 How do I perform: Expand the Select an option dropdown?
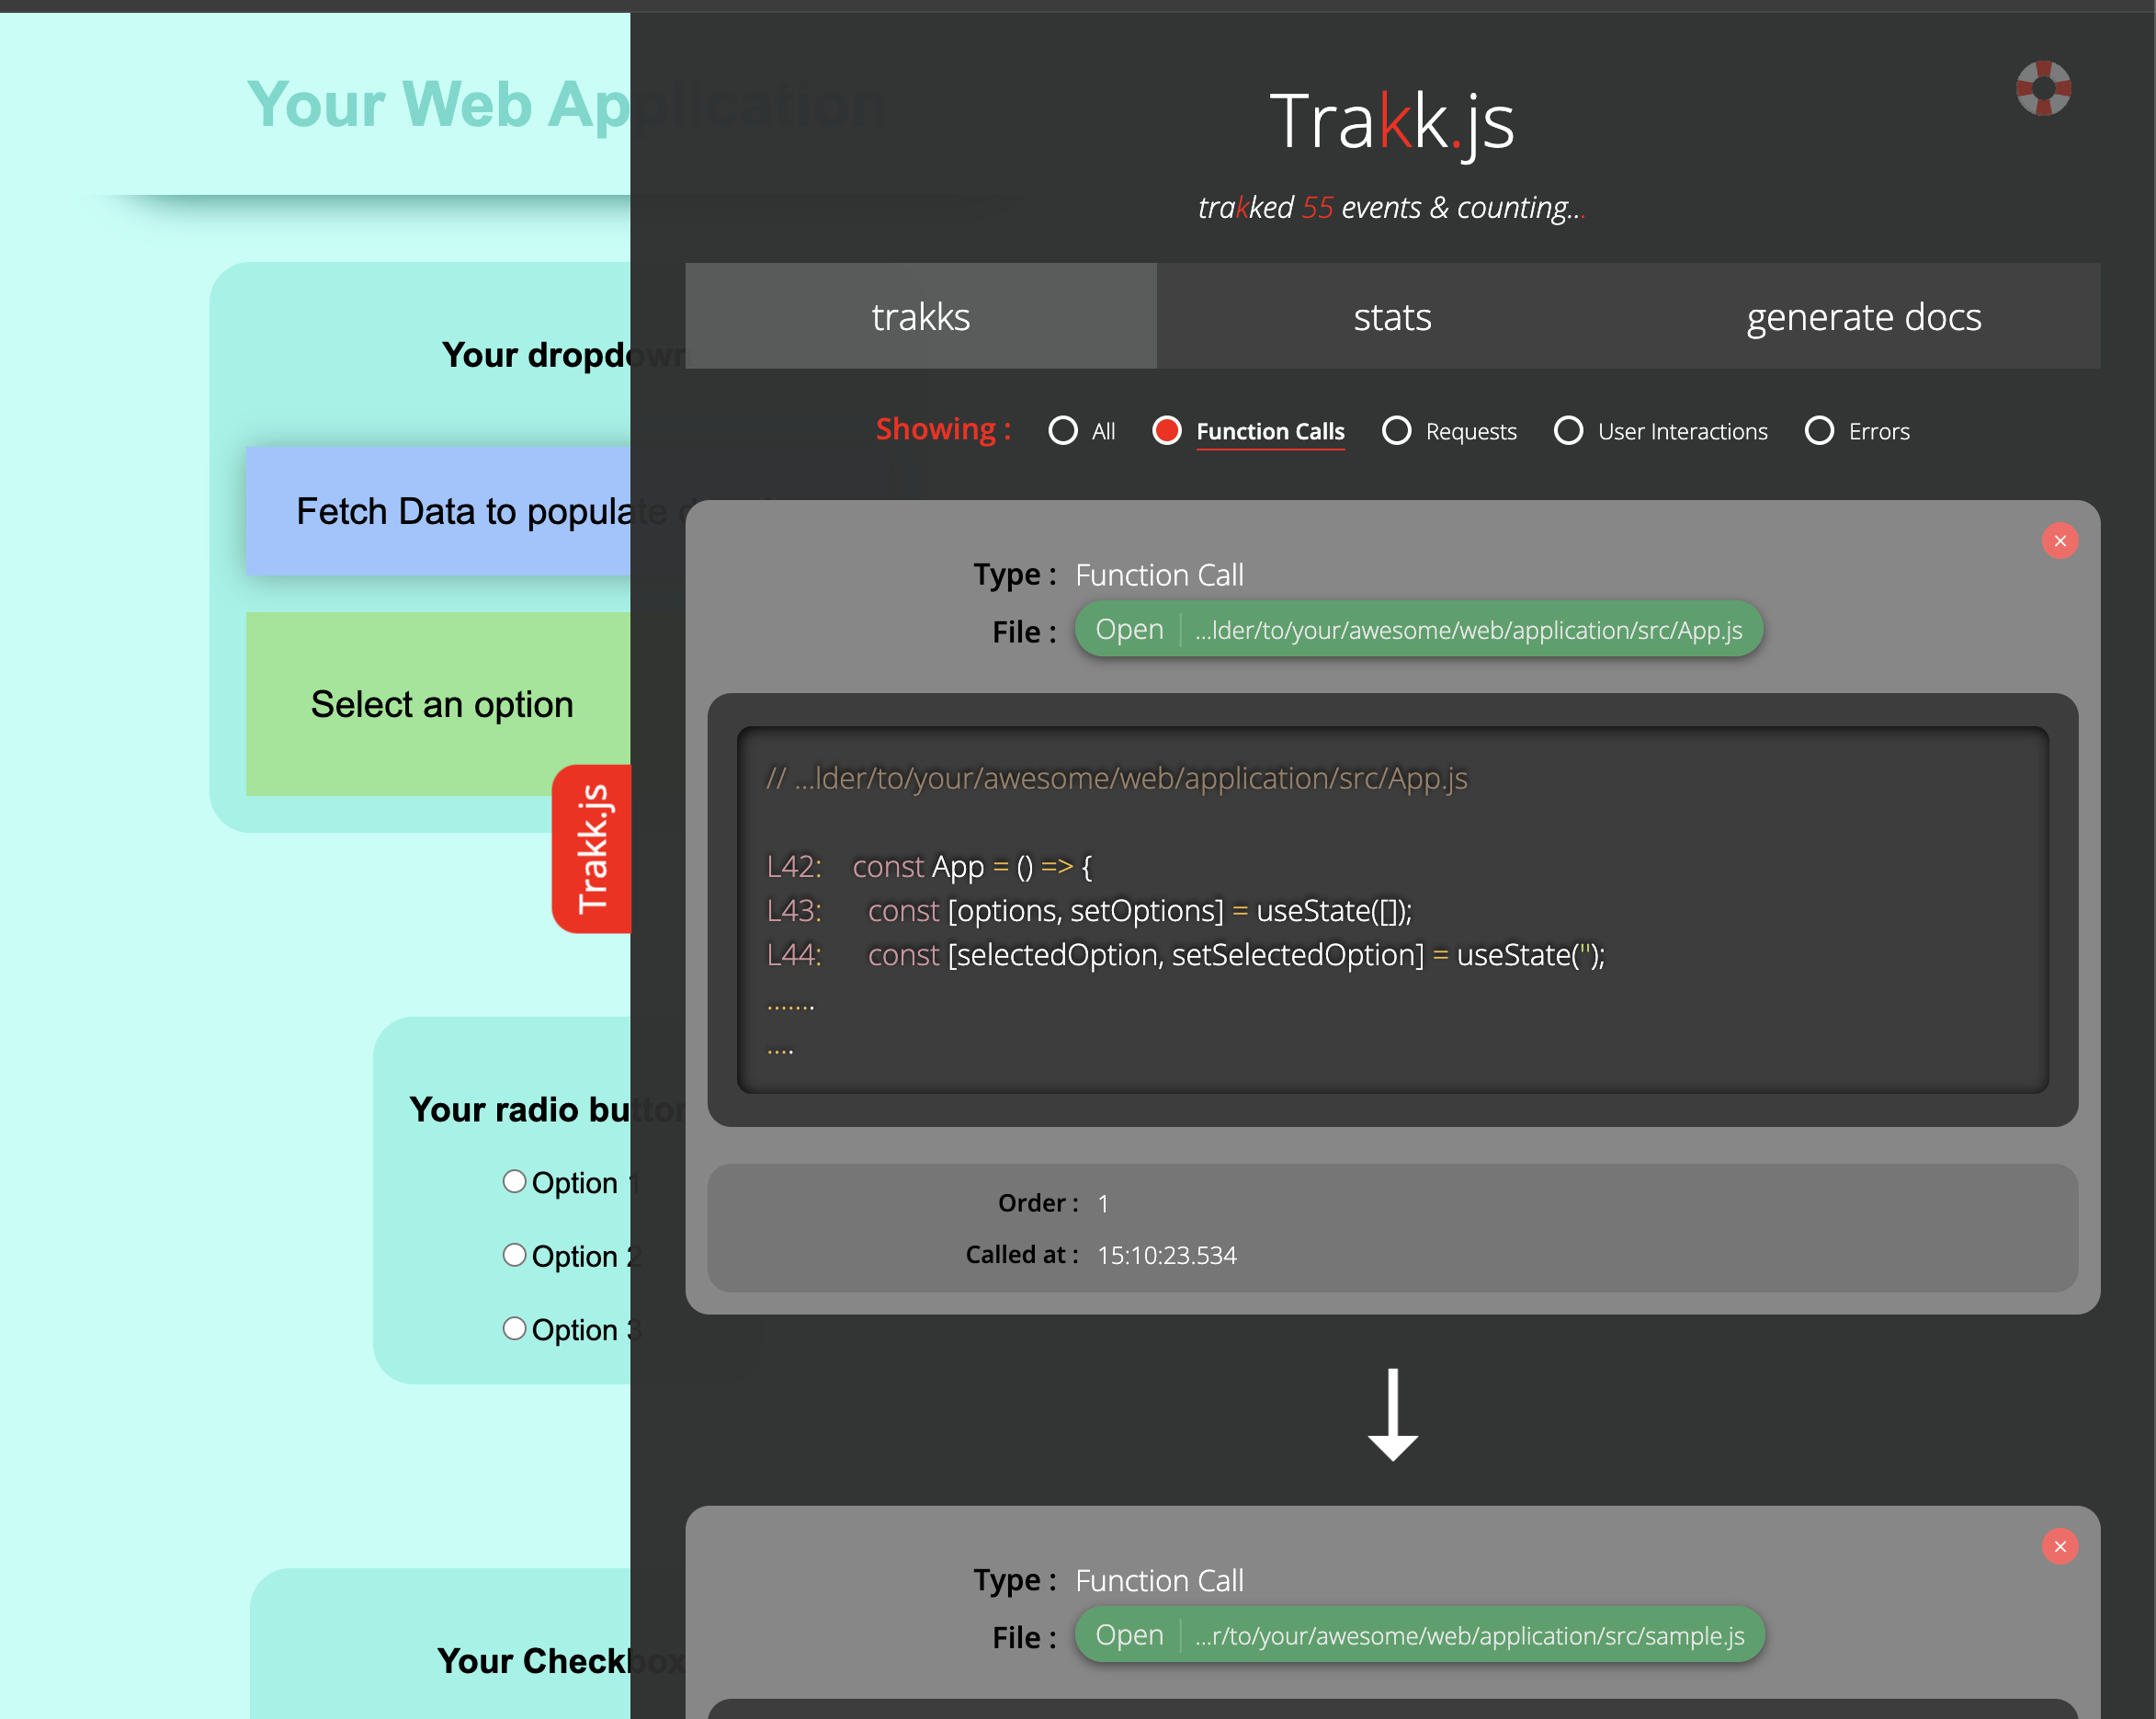[x=438, y=704]
